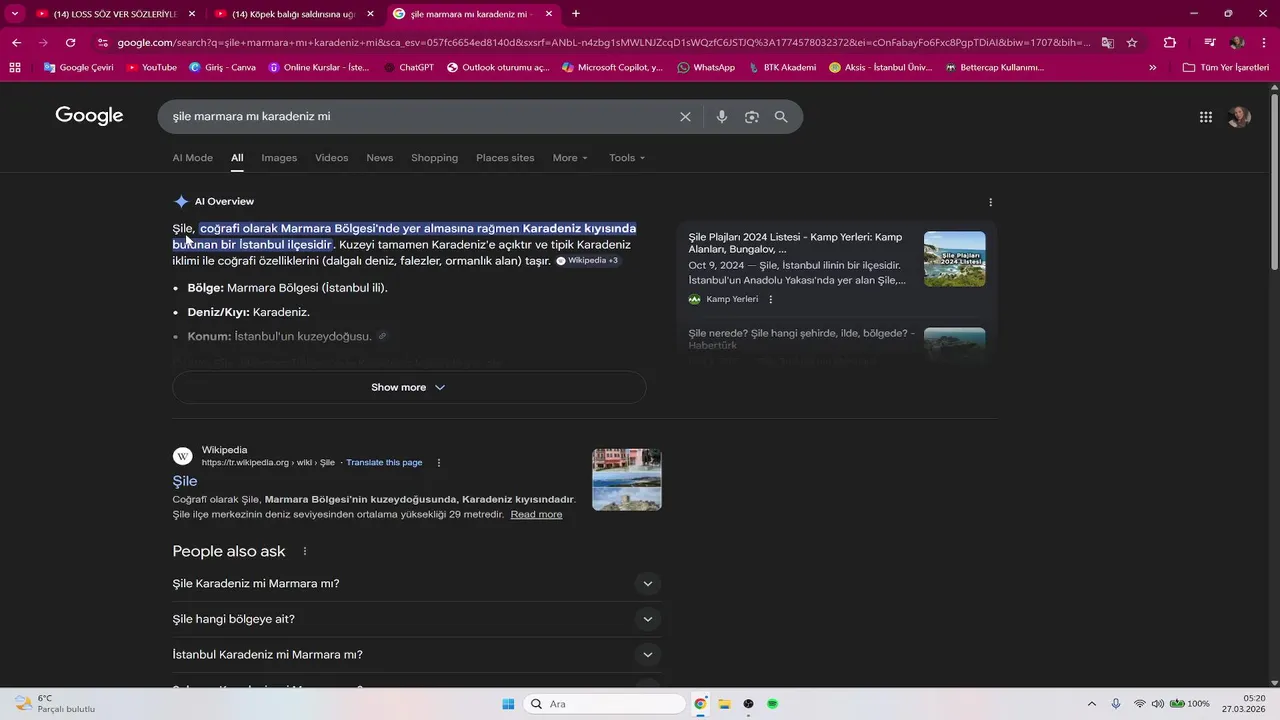Screen dimensions: 1280x720
Task: Click the Şile Wikipedia result thumbnail
Action: (627, 479)
